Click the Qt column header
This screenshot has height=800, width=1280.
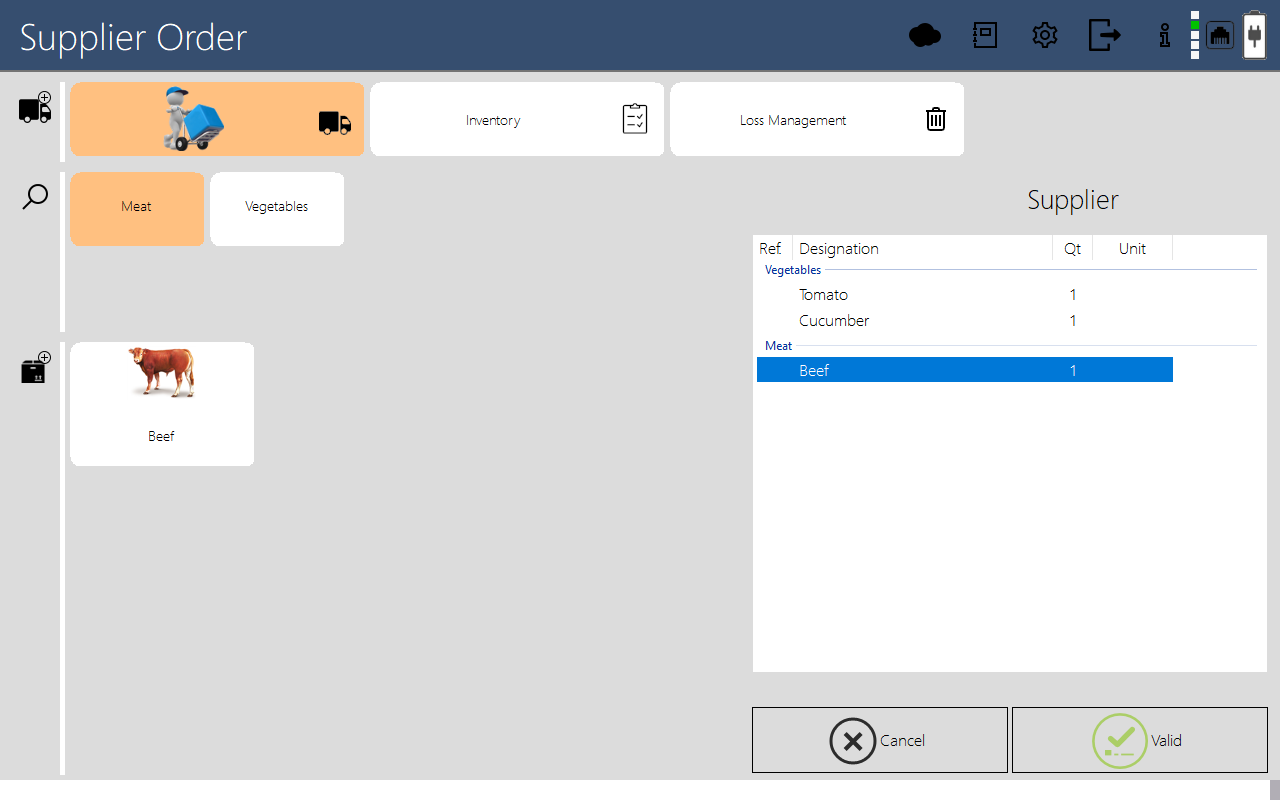[x=1072, y=248]
